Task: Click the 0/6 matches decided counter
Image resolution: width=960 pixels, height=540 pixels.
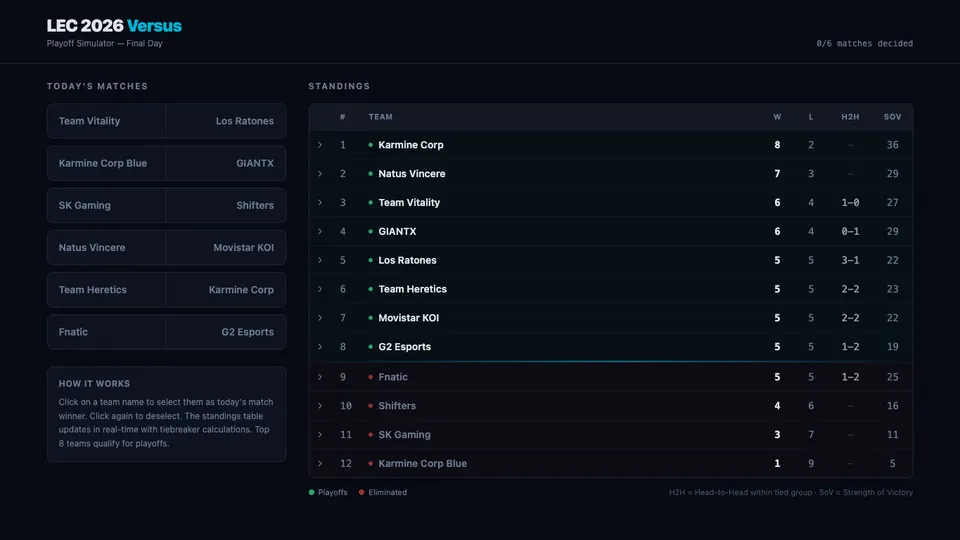Action: 864,43
